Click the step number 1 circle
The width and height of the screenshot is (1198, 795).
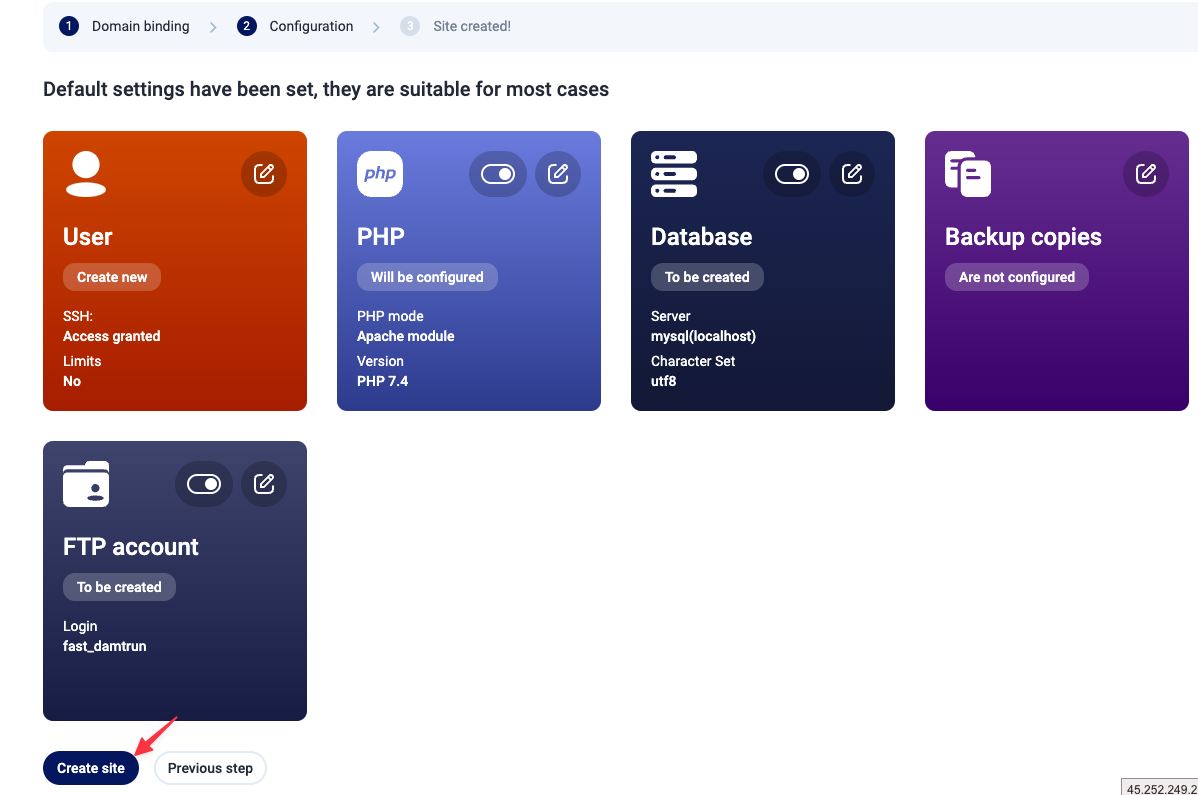pos(69,26)
